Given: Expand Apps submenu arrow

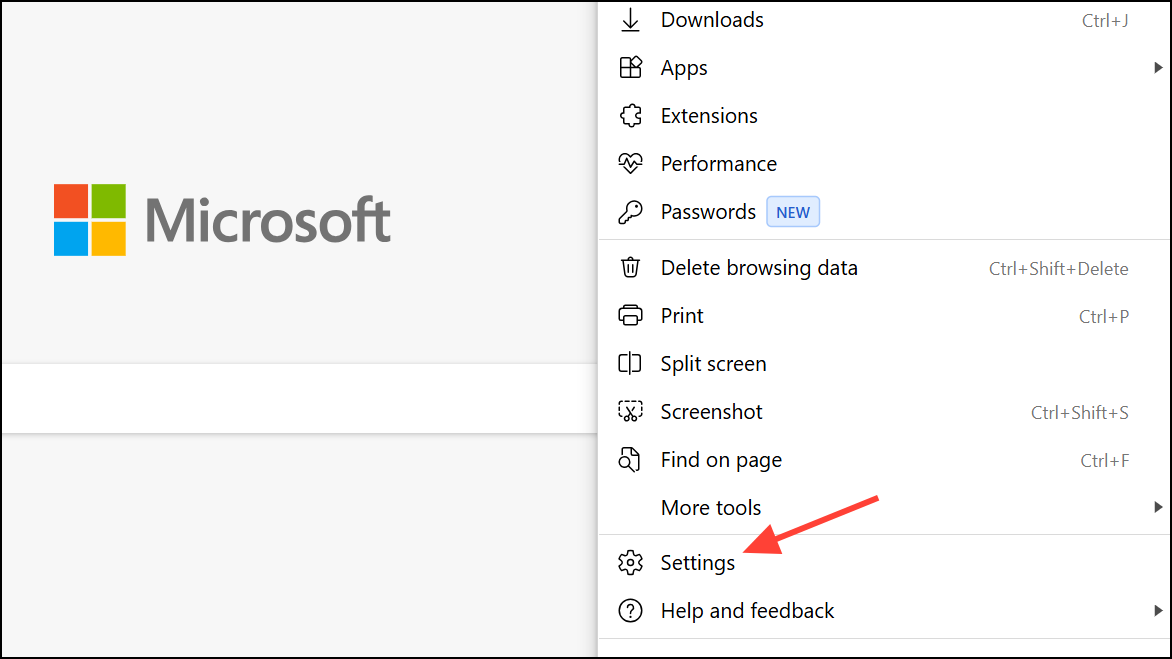Looking at the screenshot, I should pyautogui.click(x=1158, y=68).
